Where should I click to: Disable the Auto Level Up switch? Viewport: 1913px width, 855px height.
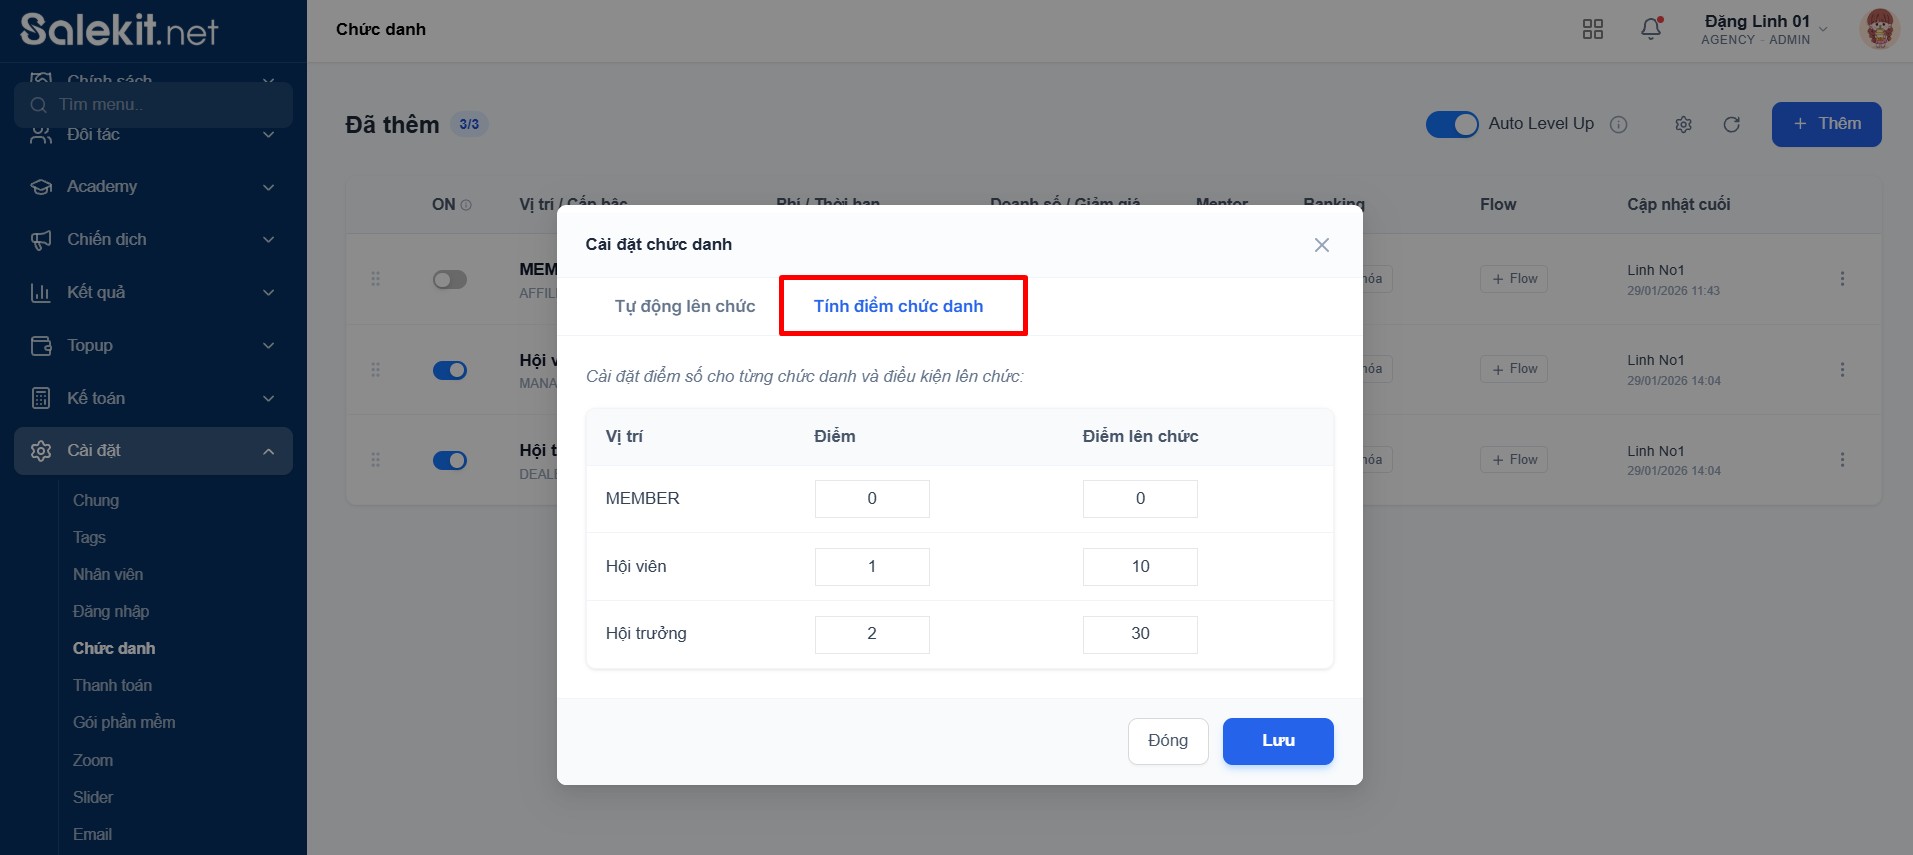click(1451, 125)
